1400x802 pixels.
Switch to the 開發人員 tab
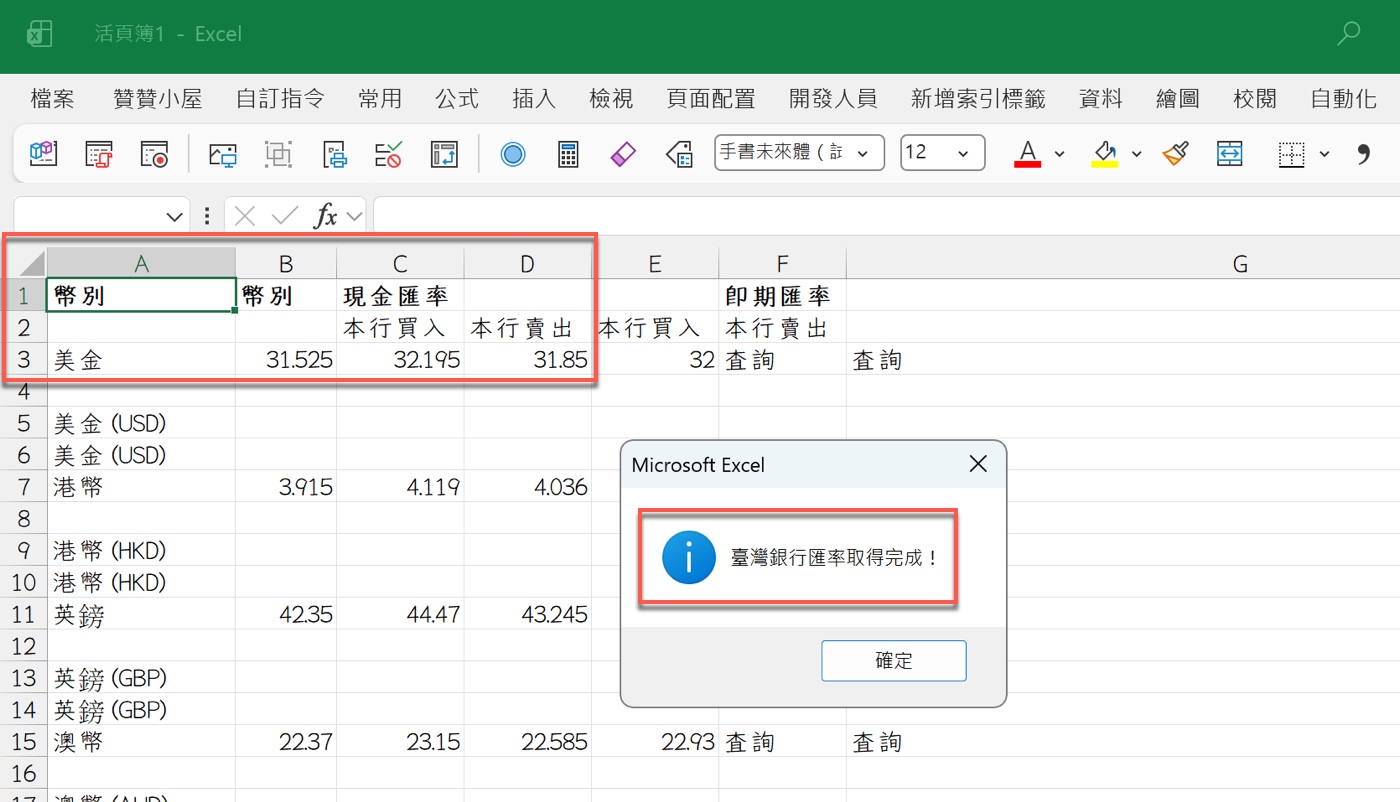833,98
